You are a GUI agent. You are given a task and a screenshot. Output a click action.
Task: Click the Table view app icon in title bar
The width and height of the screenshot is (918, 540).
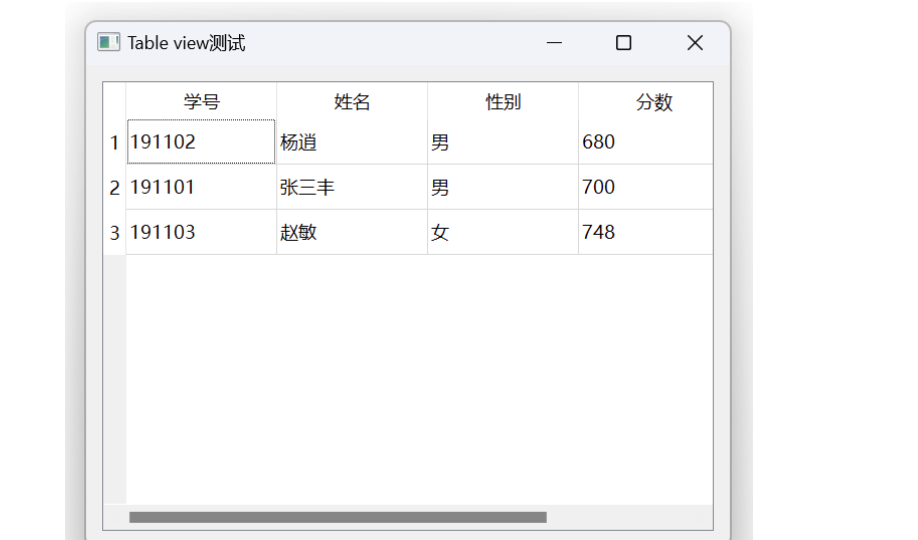pyautogui.click(x=108, y=42)
